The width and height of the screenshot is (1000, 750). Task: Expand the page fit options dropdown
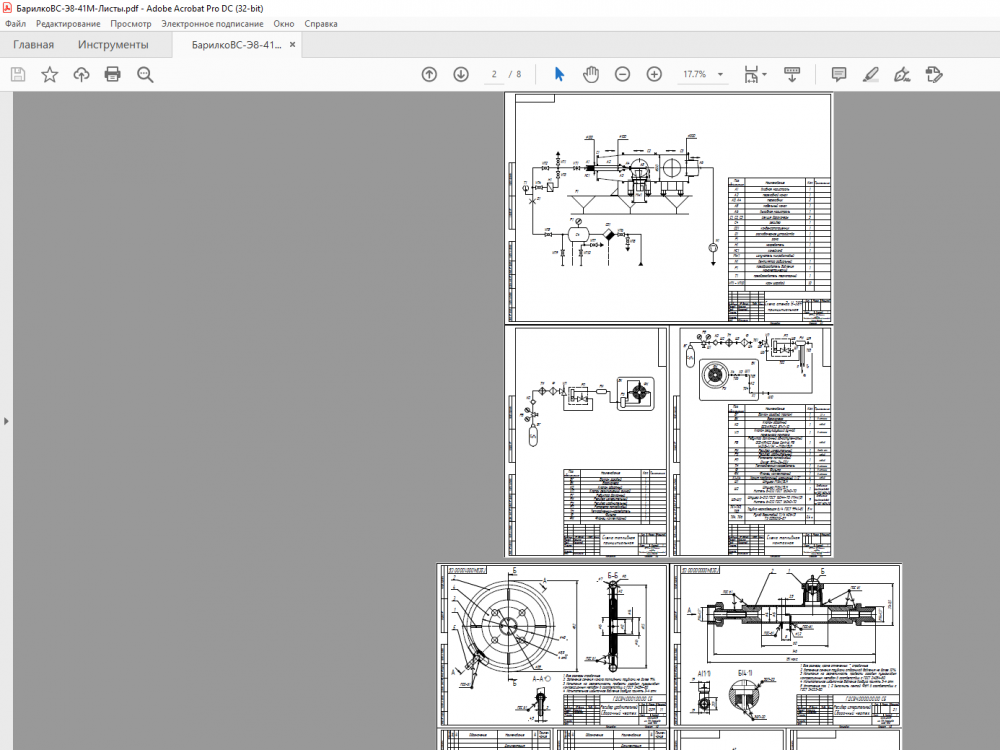pos(765,74)
